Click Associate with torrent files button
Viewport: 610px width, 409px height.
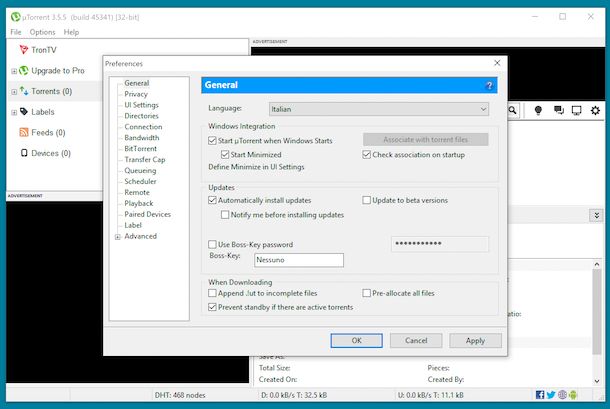[426, 139]
